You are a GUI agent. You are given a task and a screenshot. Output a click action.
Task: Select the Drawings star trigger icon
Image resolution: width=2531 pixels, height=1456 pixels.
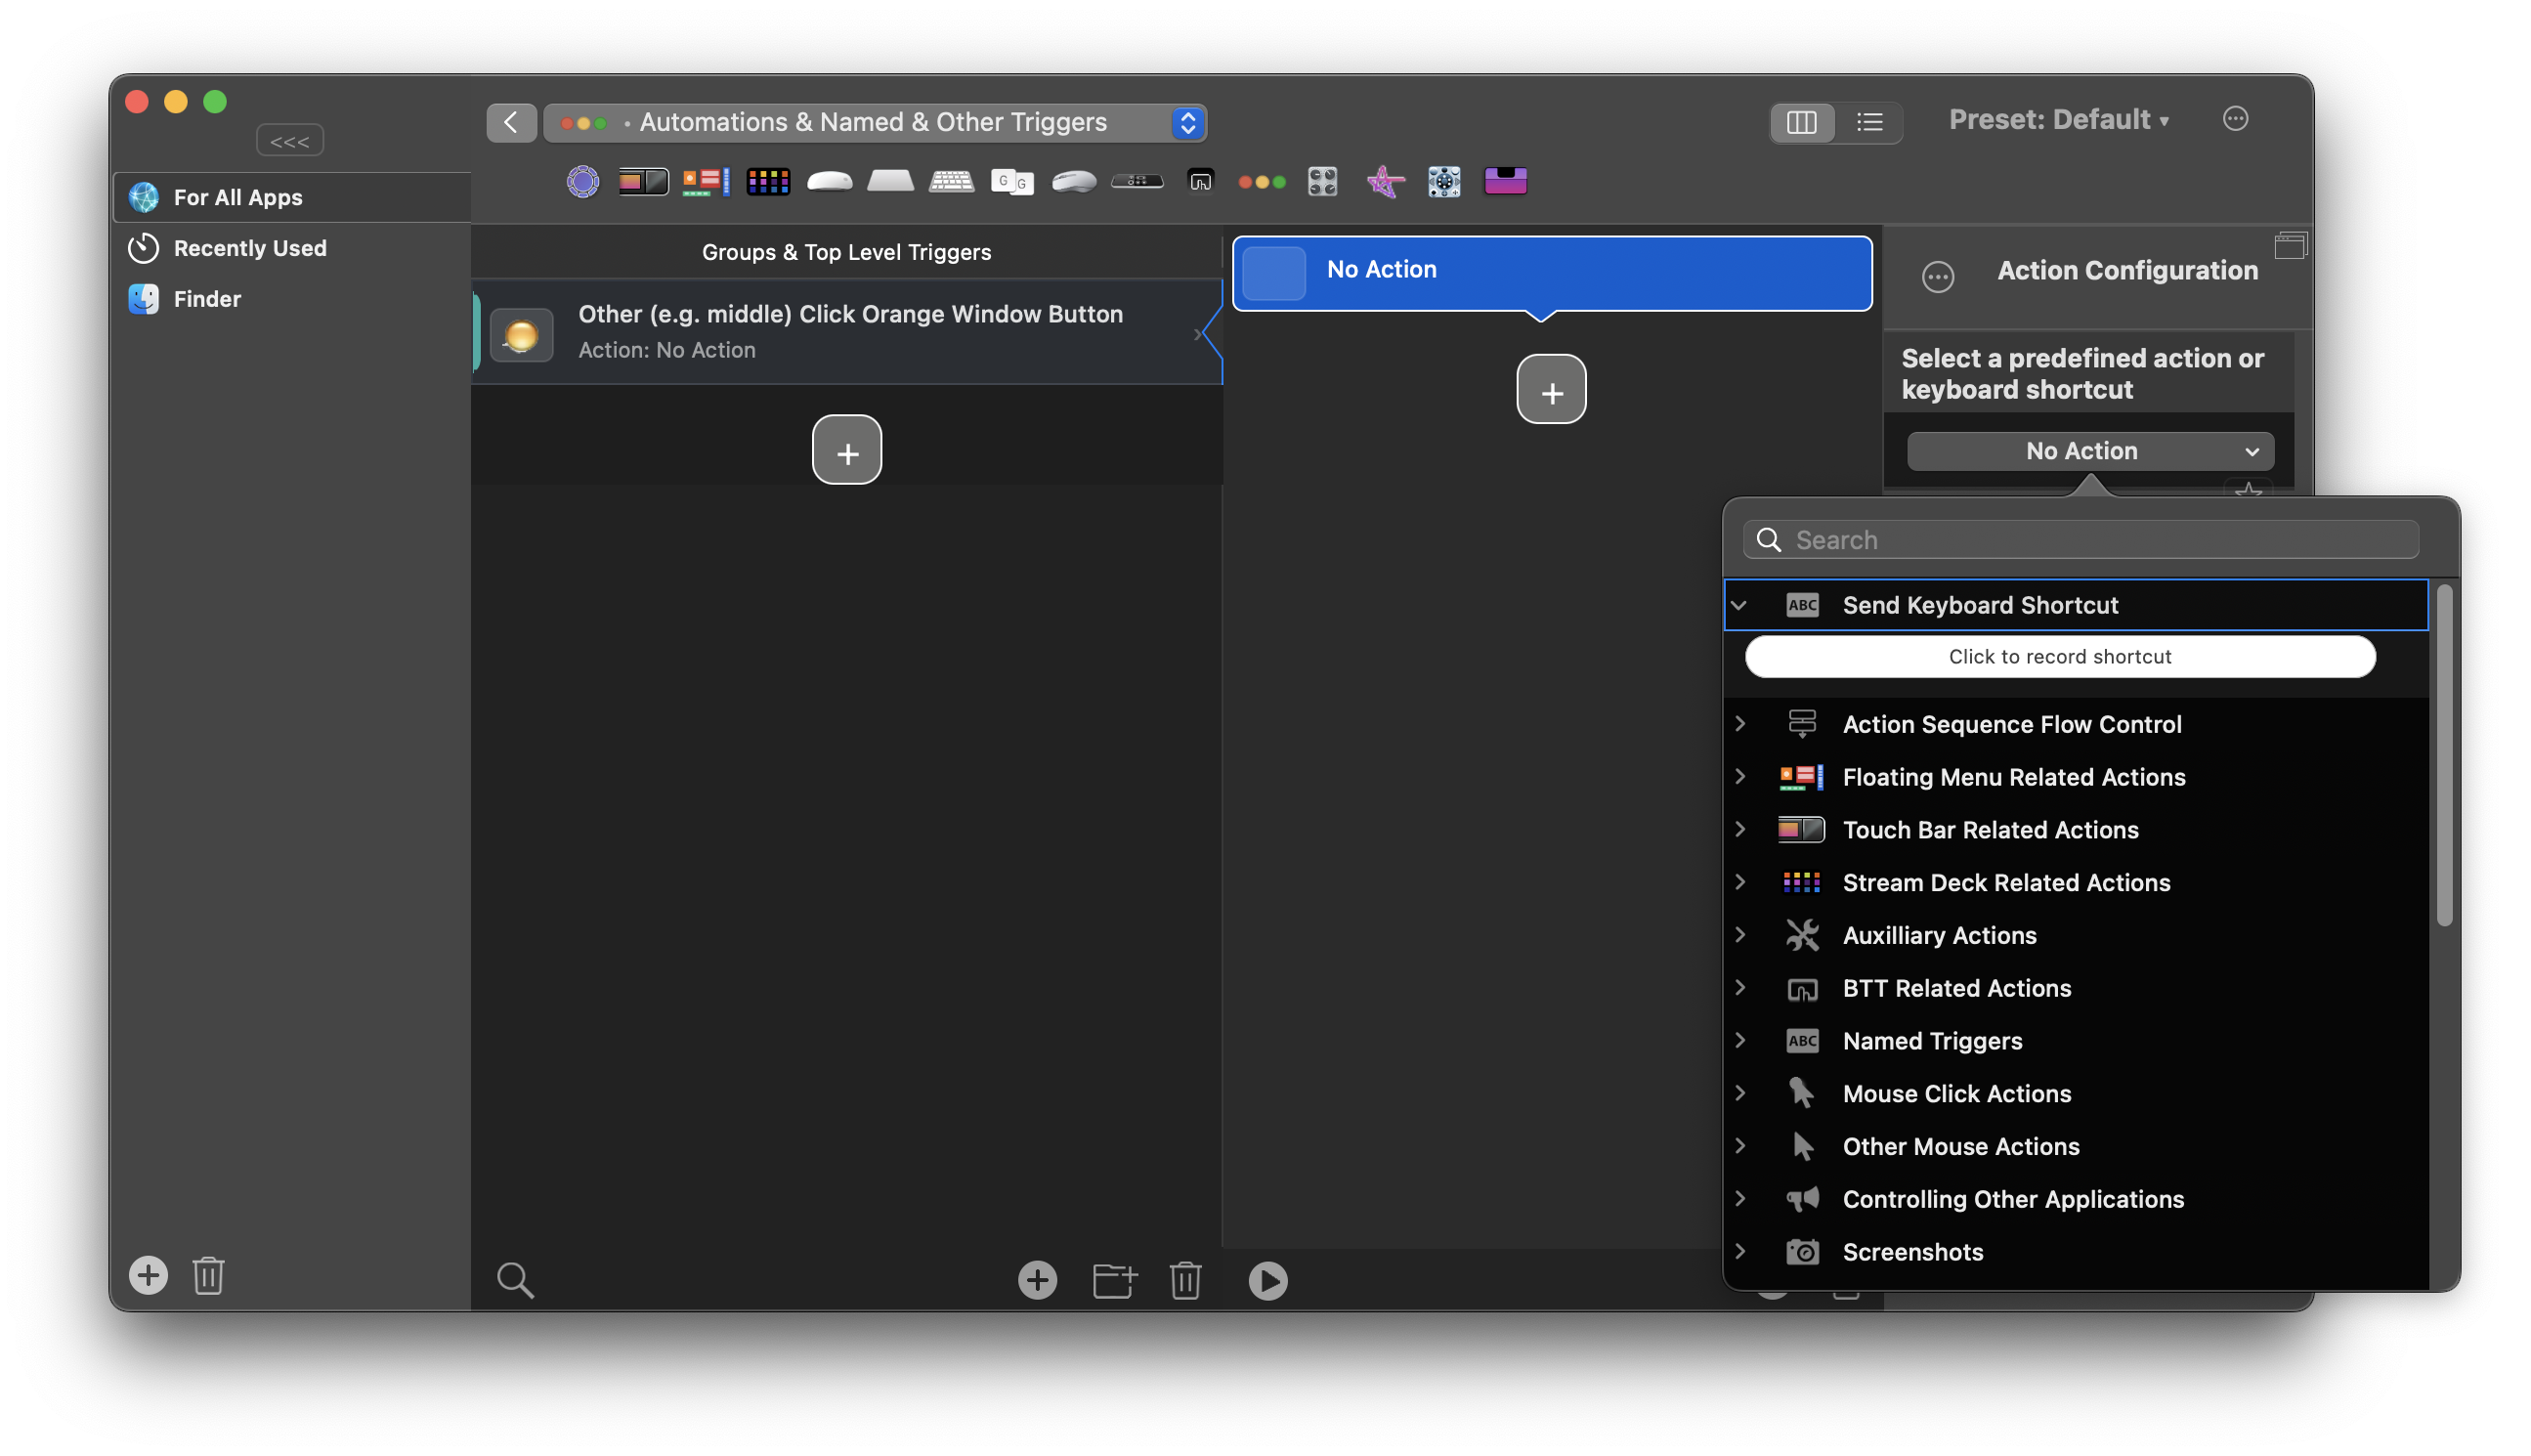[1385, 181]
